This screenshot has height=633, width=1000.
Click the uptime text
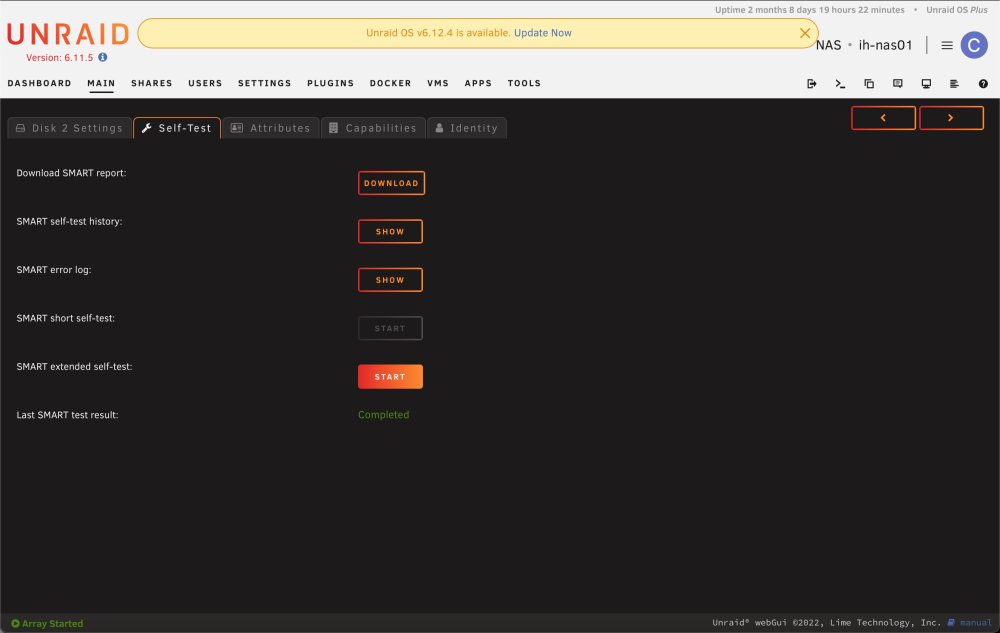click(x=809, y=10)
